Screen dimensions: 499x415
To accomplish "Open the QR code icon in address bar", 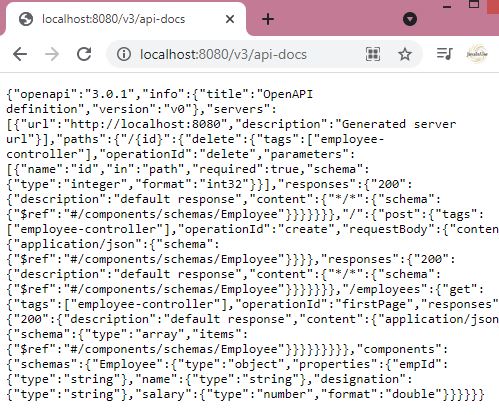I will click(x=373, y=54).
